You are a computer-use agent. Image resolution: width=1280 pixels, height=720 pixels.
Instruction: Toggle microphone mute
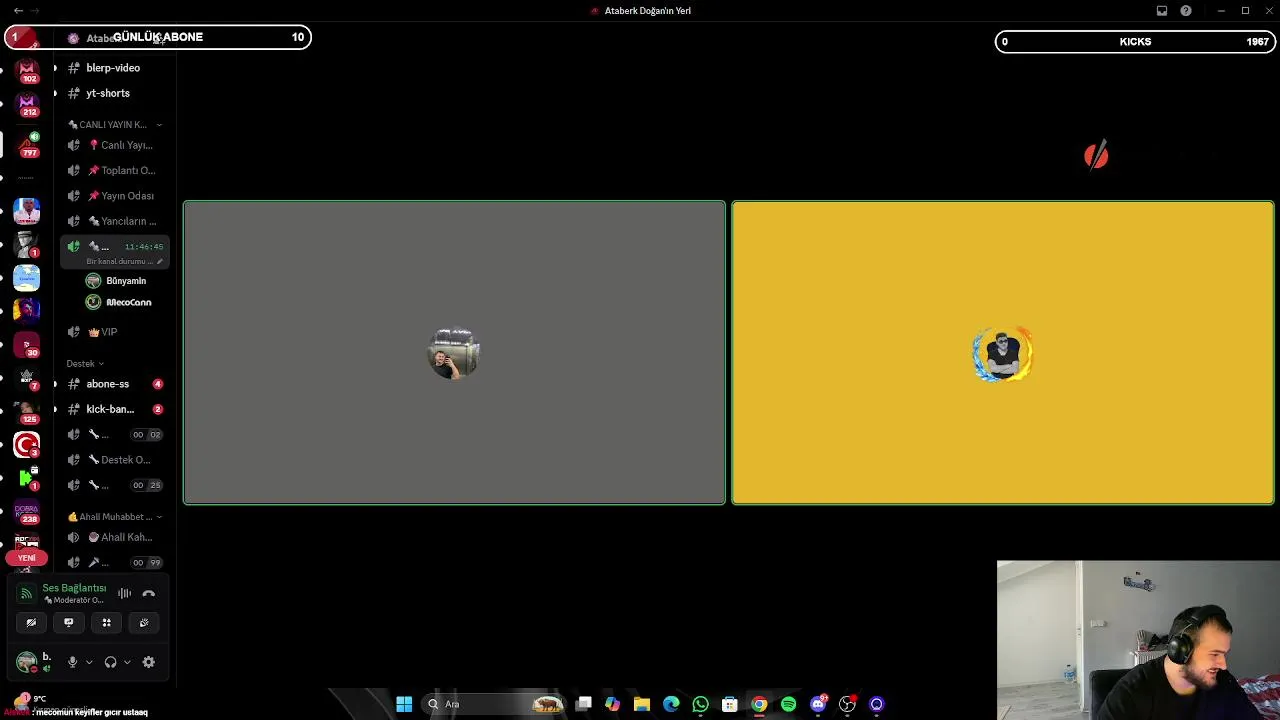click(72, 662)
